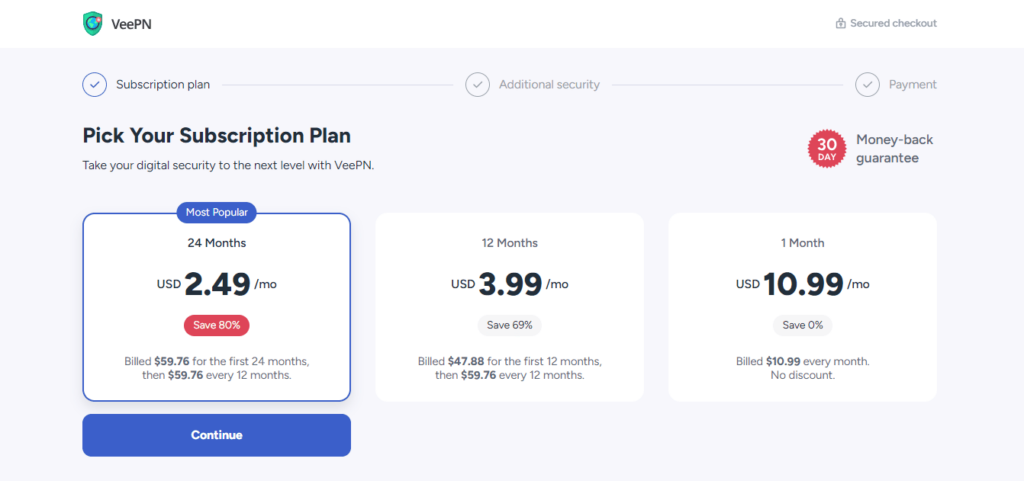This screenshot has height=481, width=1024.
Task: Click the red 30 DAY badge
Action: tap(827, 149)
